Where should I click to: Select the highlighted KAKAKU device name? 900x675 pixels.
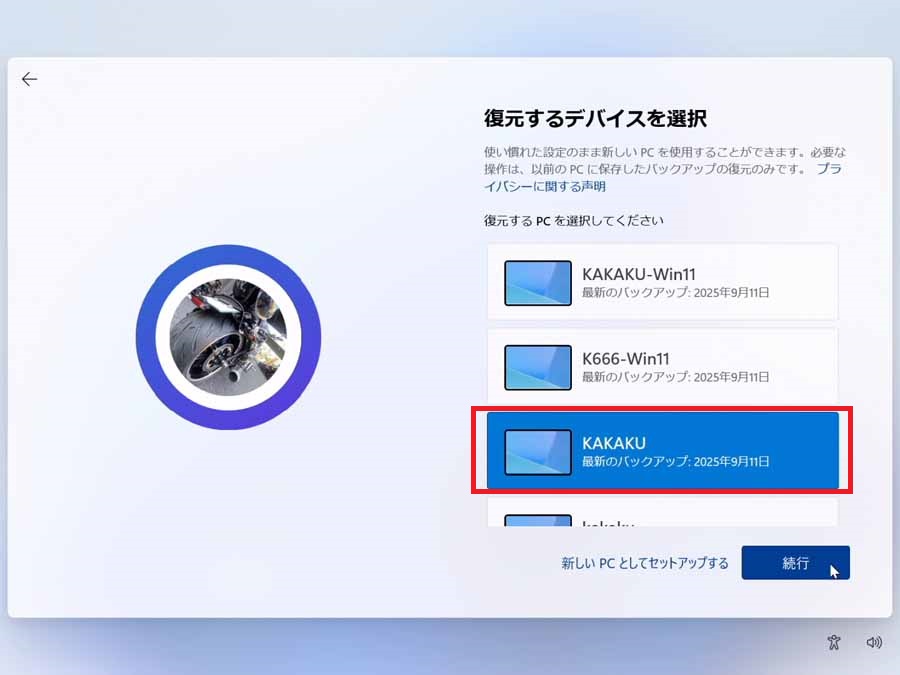614,443
